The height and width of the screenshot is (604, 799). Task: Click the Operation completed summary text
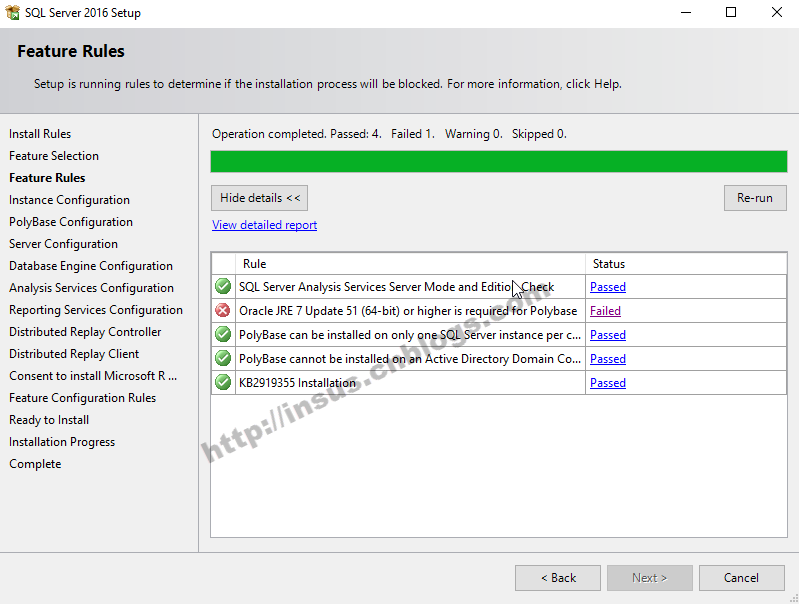[x=389, y=134]
